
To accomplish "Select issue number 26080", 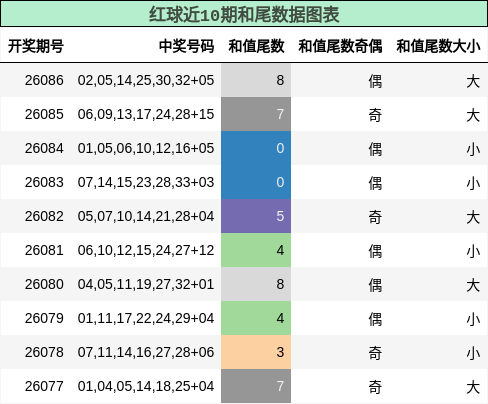I will point(44,284).
